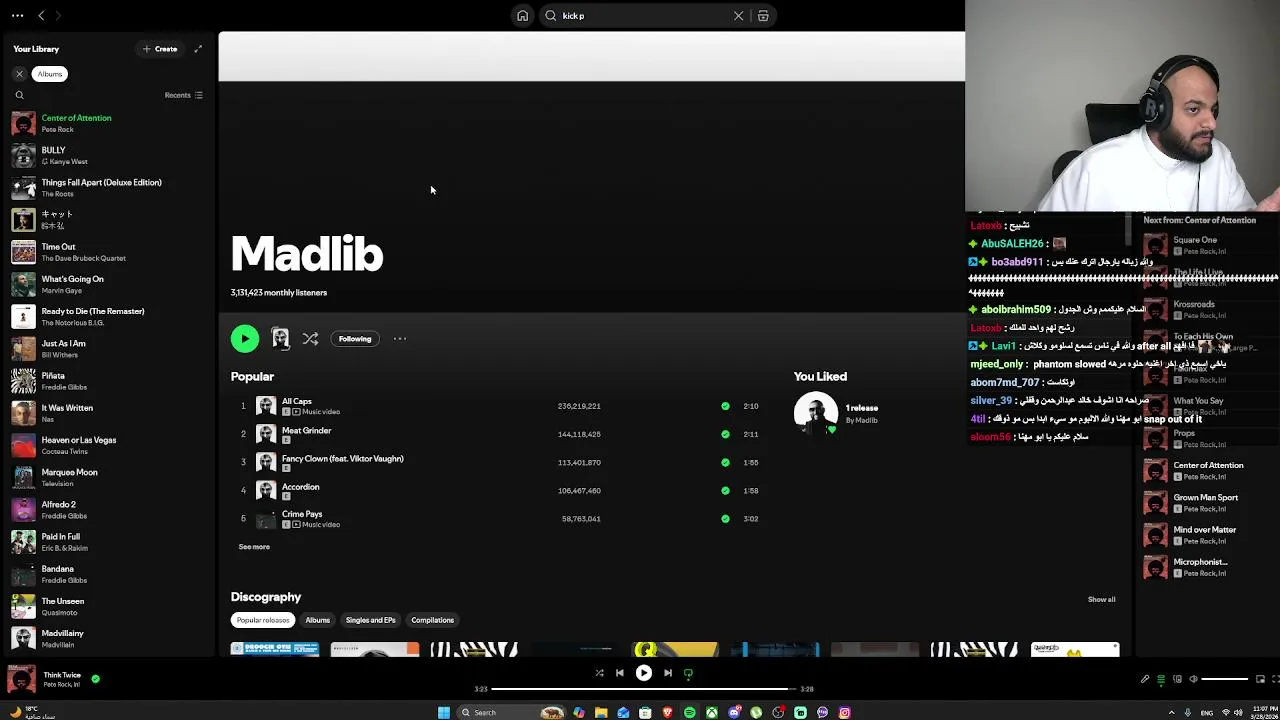Open Connect to a device icon

1177,679
